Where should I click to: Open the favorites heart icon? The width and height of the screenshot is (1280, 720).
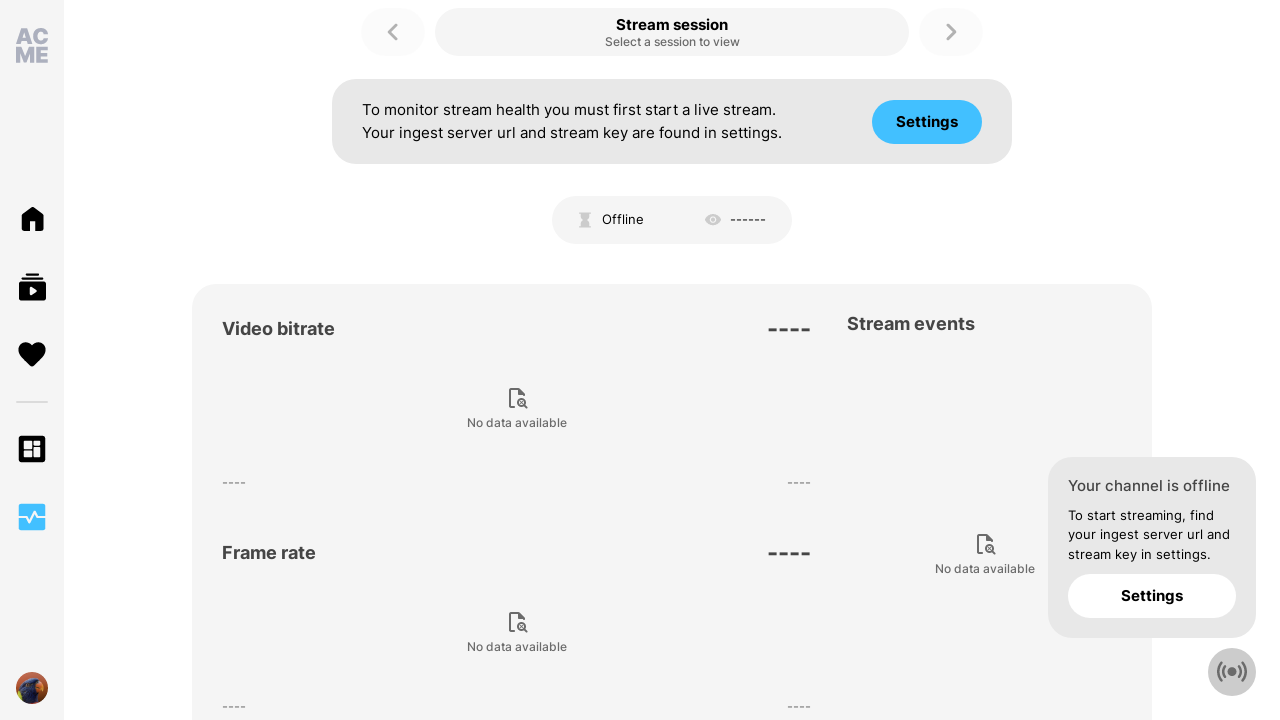[32, 354]
